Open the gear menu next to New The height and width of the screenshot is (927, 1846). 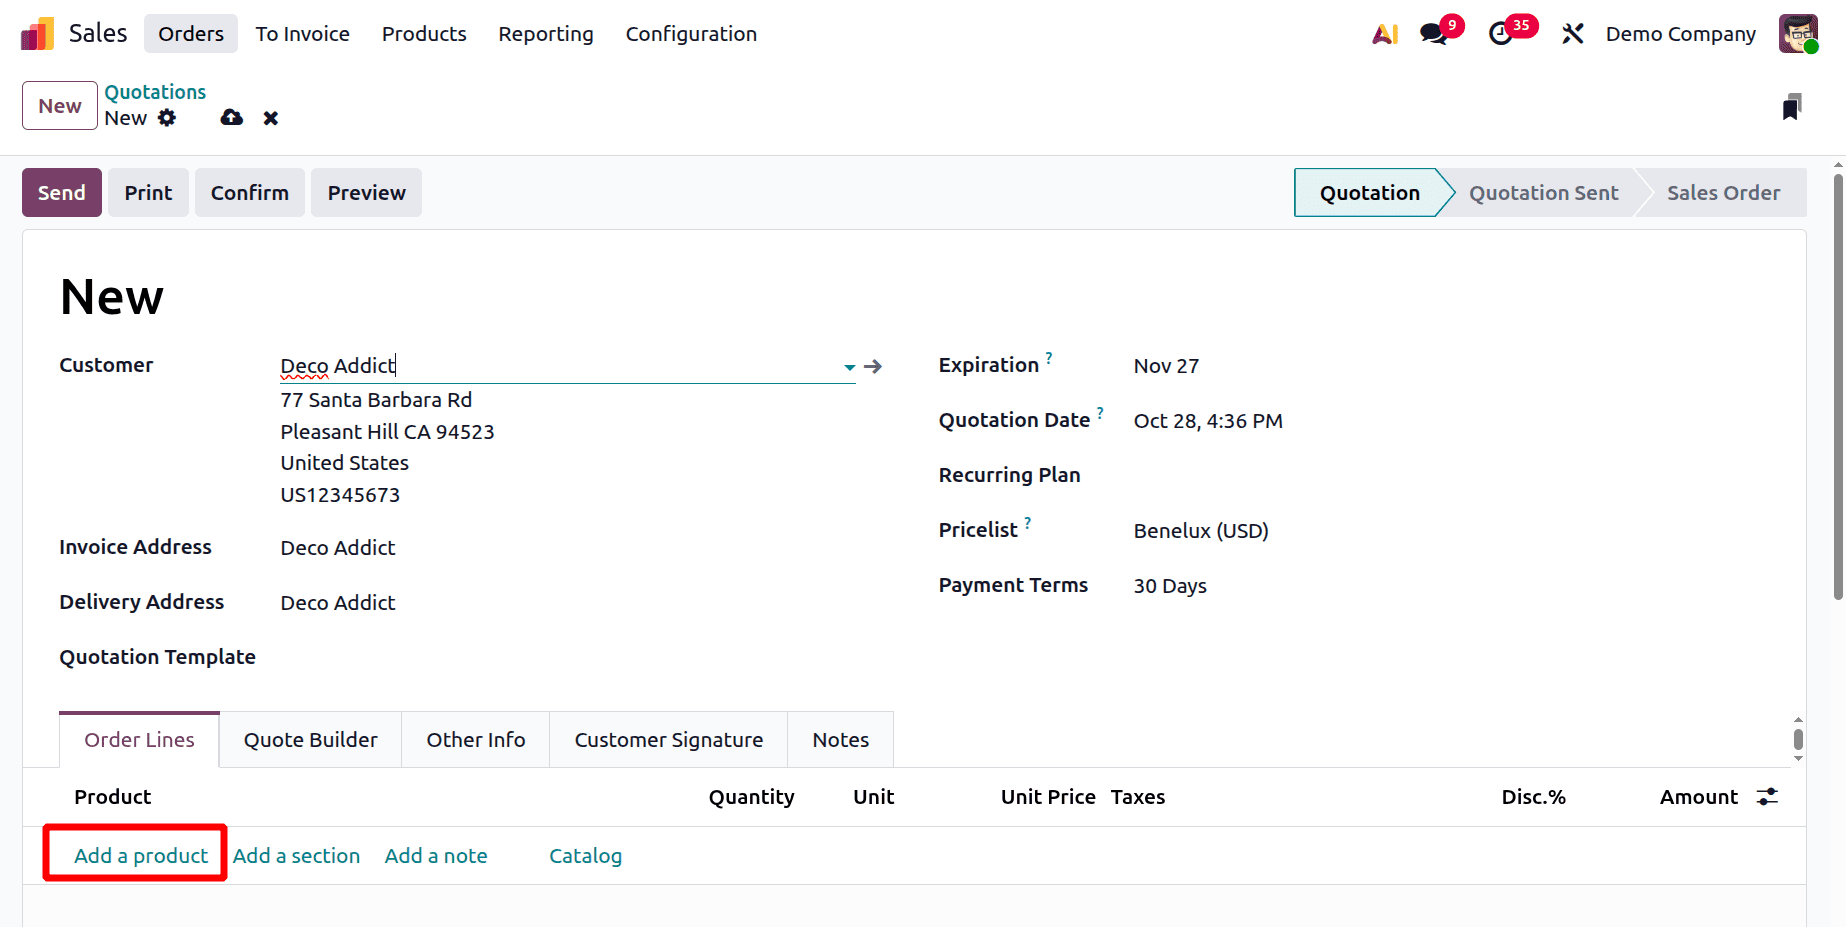[x=168, y=118]
